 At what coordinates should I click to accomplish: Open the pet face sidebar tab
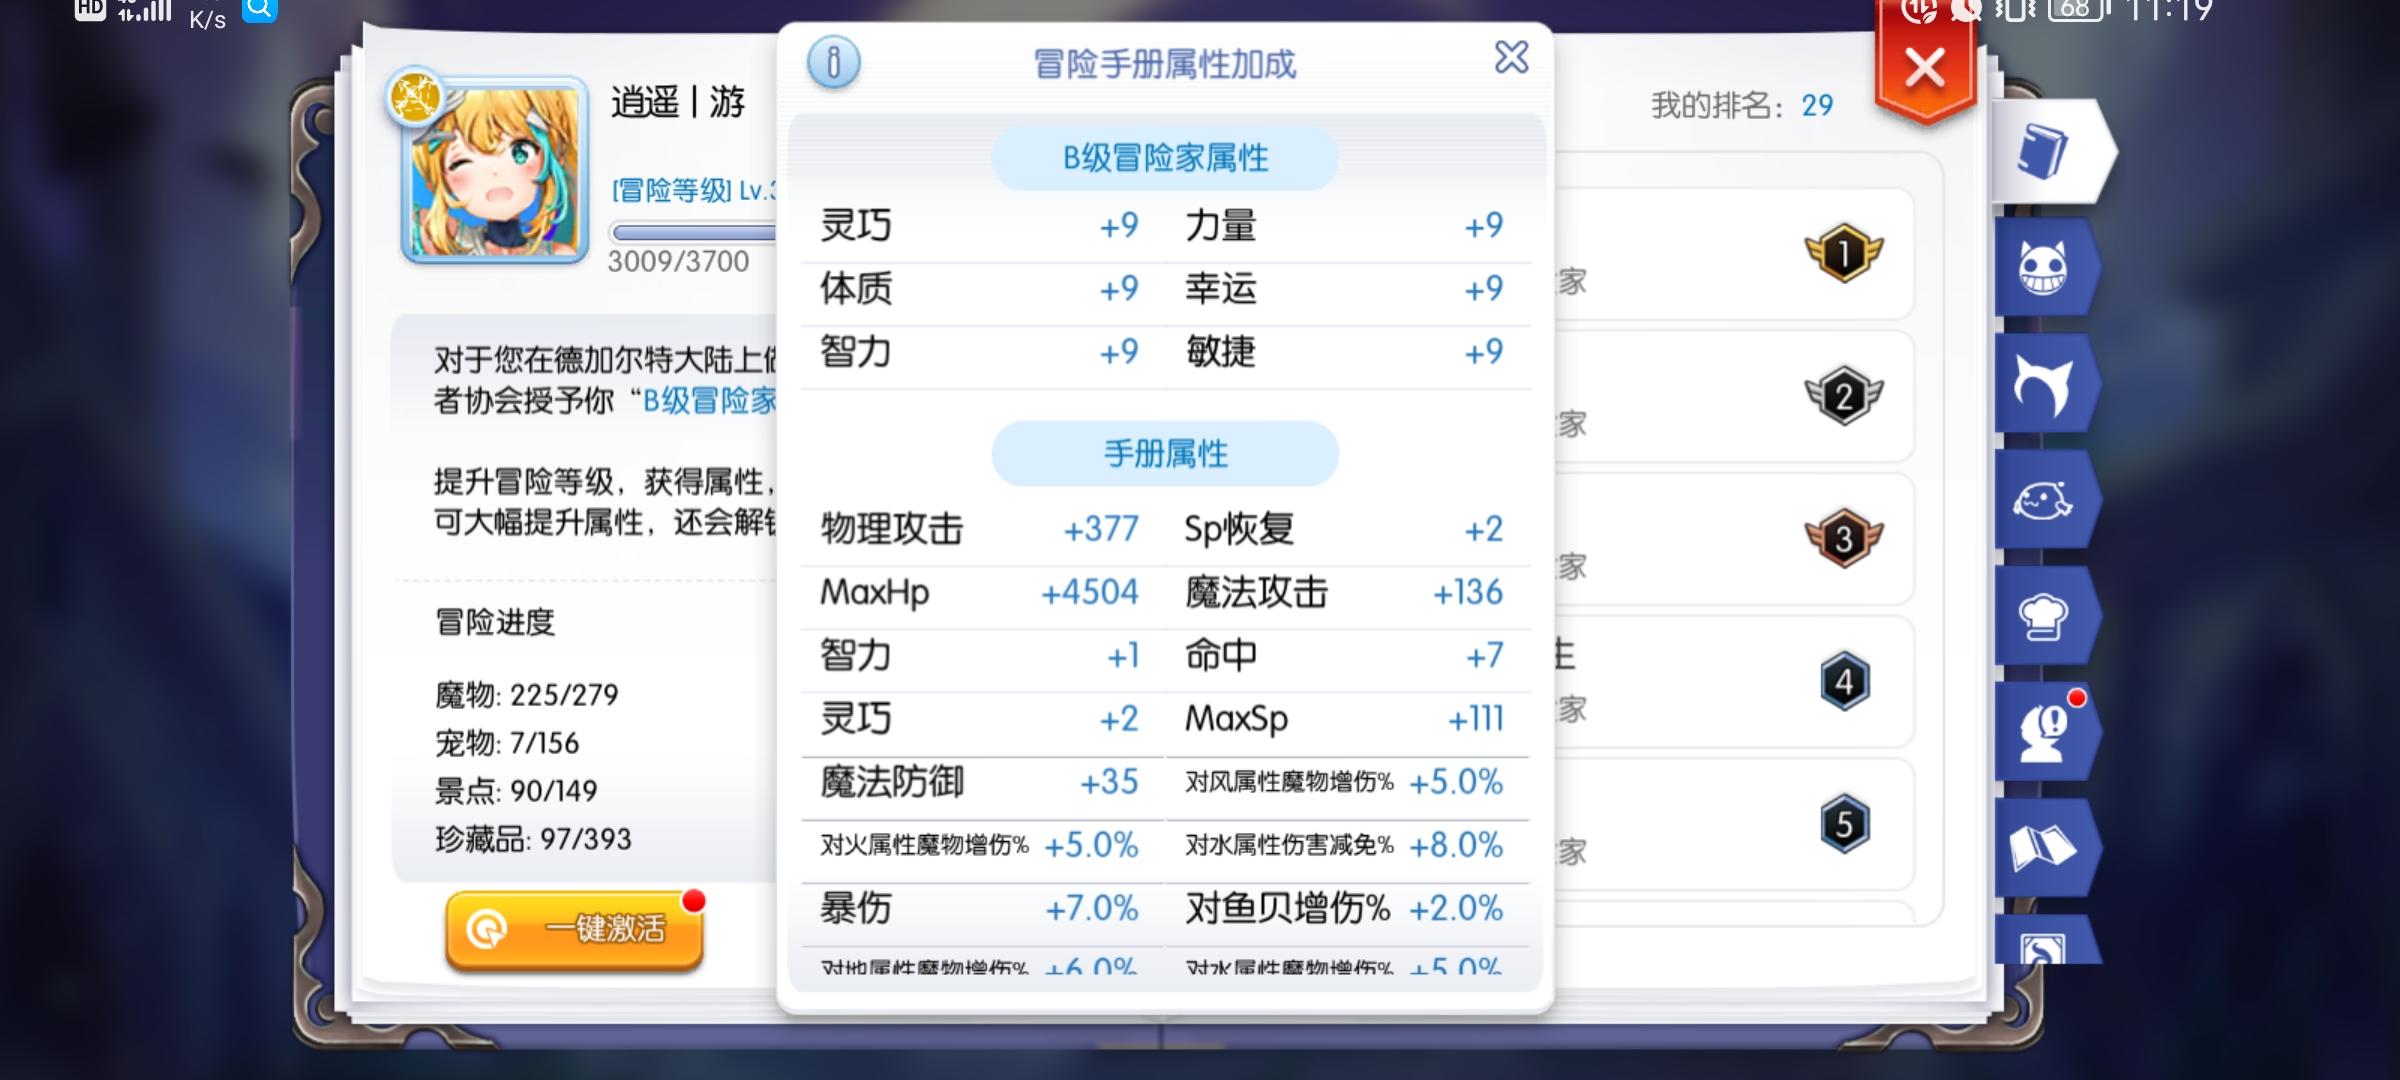2043,500
